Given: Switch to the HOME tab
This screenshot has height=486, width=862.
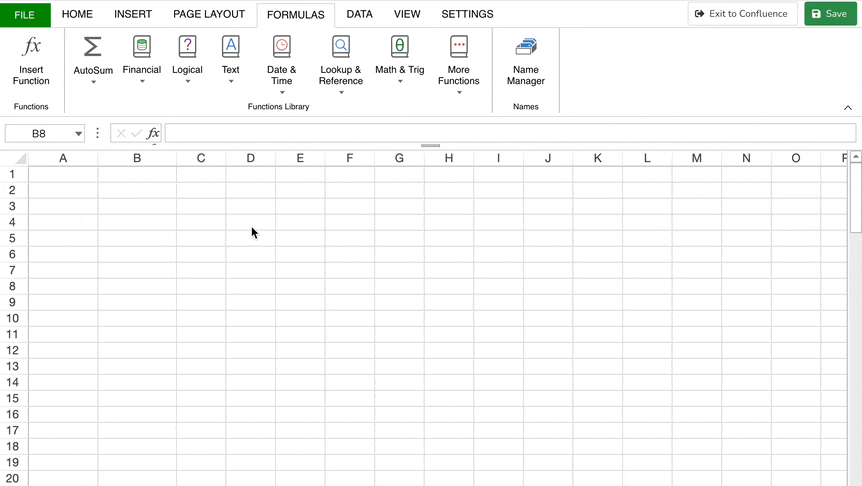Looking at the screenshot, I should click(x=77, y=14).
